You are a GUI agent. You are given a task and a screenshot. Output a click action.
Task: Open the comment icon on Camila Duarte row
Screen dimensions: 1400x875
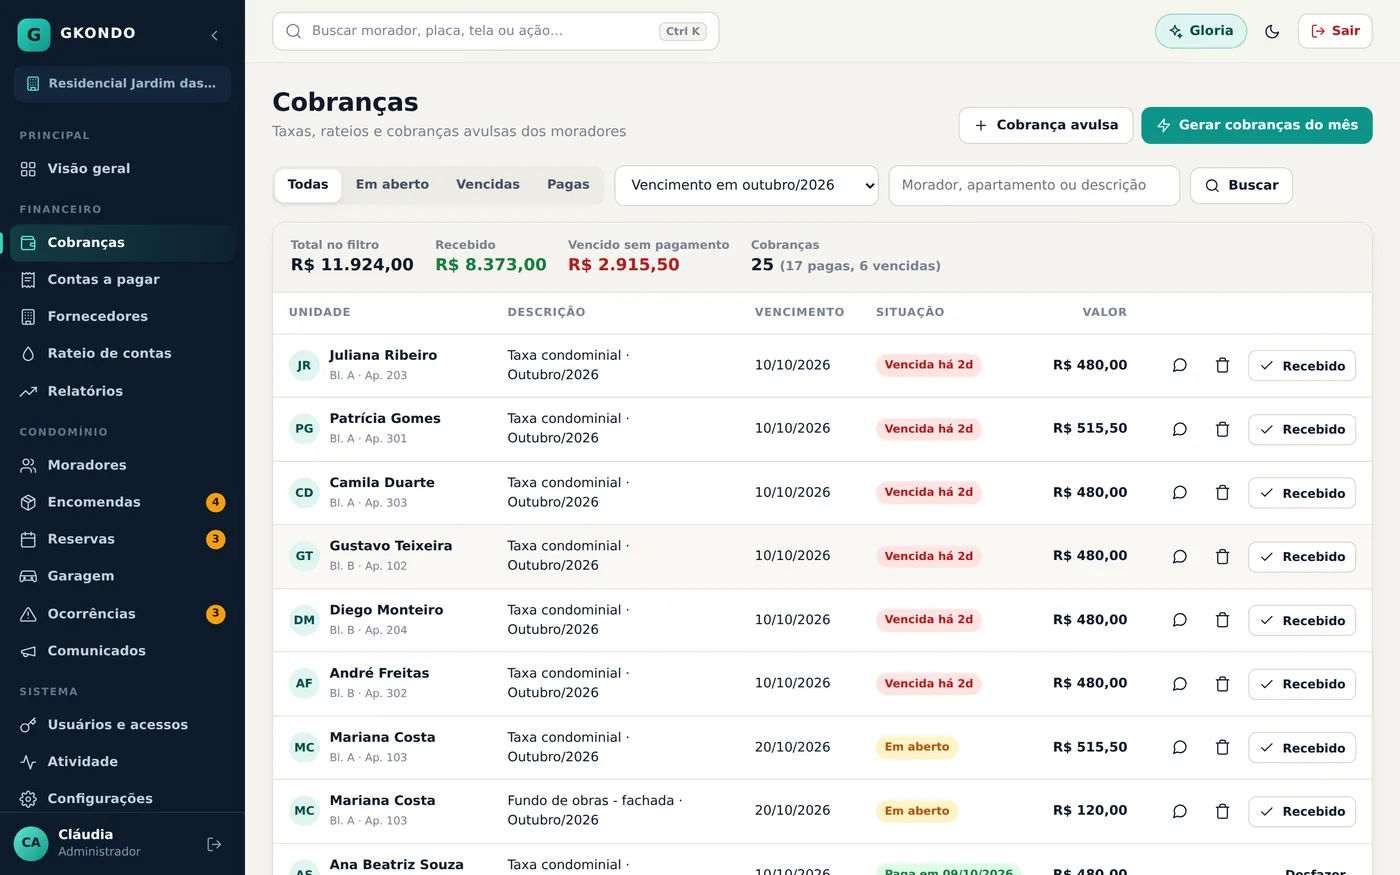coord(1180,493)
